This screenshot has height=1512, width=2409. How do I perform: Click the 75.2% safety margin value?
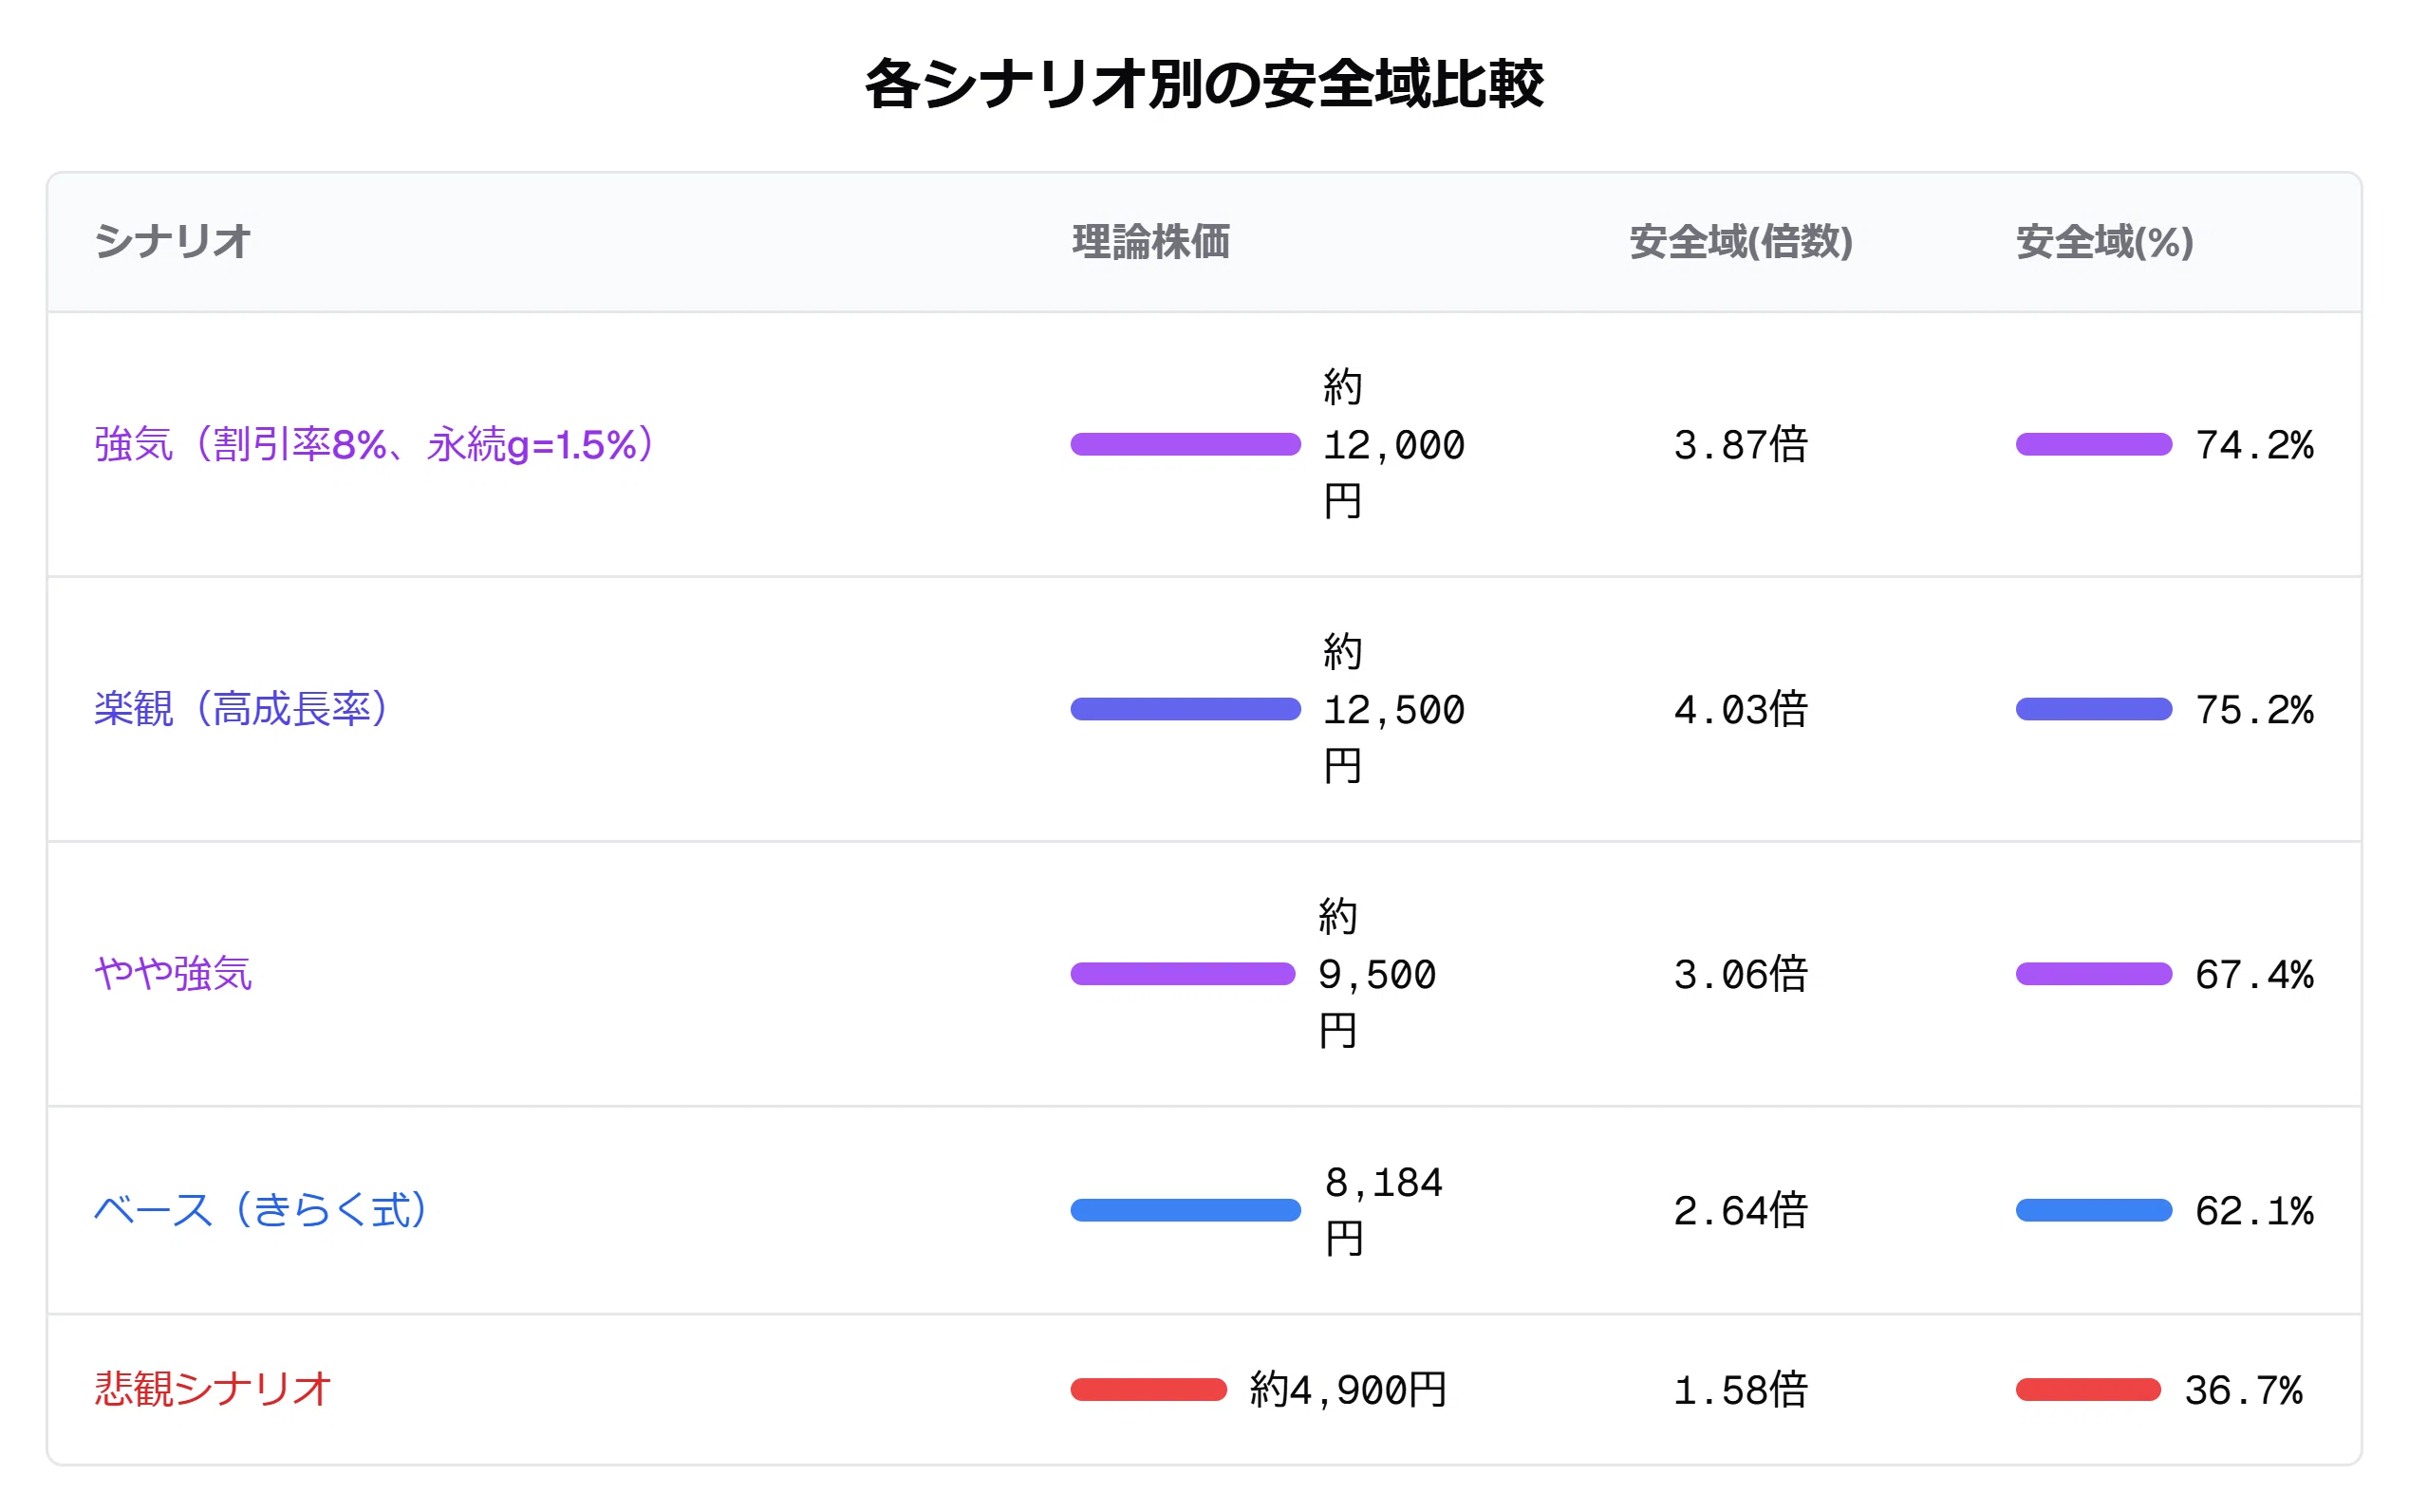pos(2254,709)
